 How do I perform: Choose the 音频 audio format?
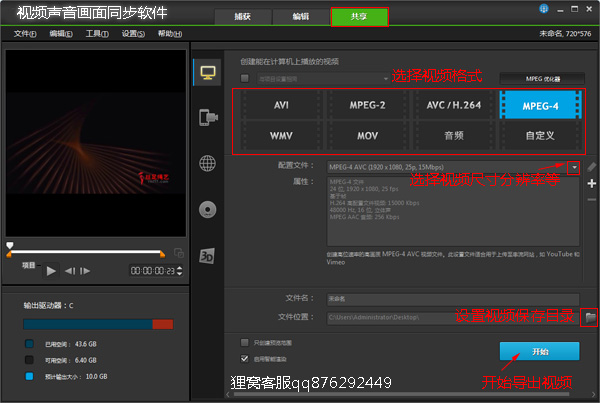tap(454, 135)
